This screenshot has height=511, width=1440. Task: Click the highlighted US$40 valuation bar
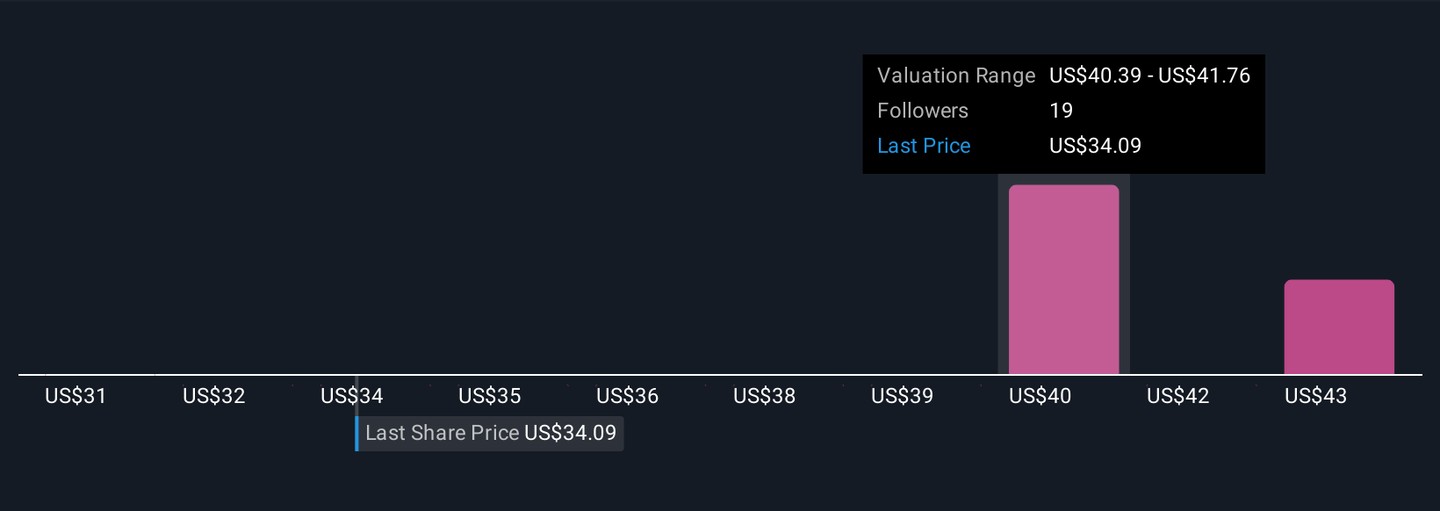[1063, 279]
